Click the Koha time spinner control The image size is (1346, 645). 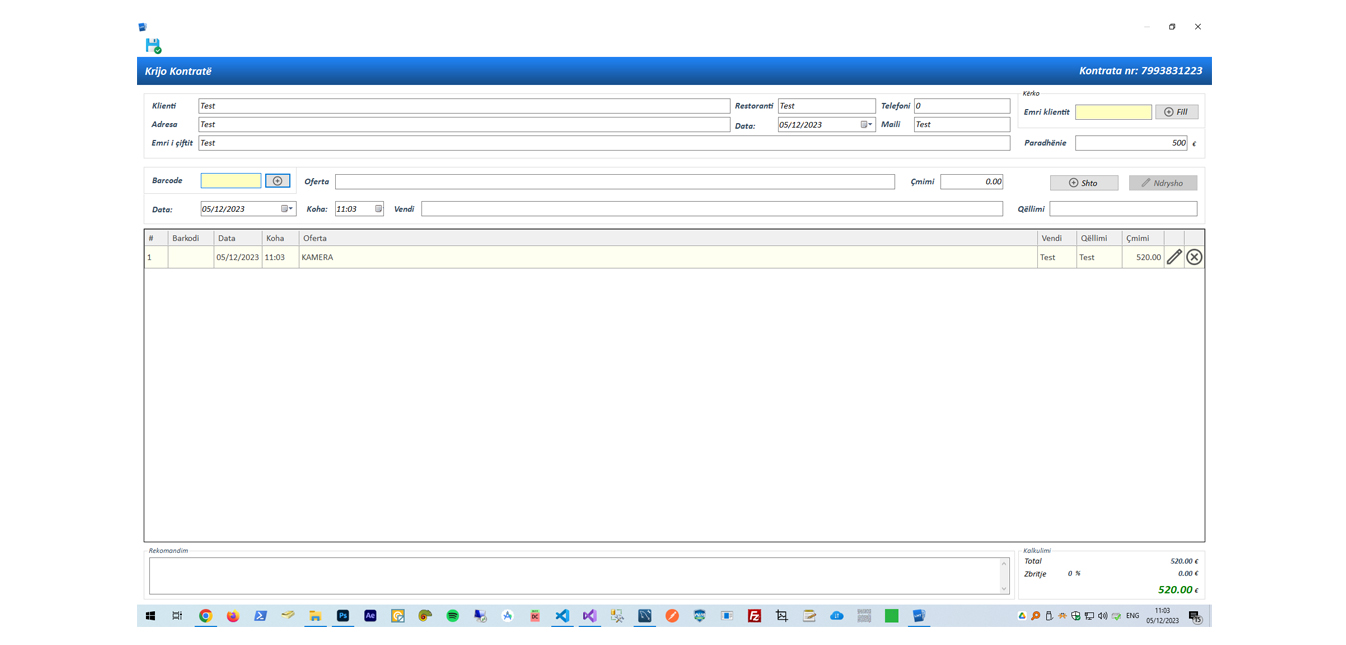[x=378, y=209]
